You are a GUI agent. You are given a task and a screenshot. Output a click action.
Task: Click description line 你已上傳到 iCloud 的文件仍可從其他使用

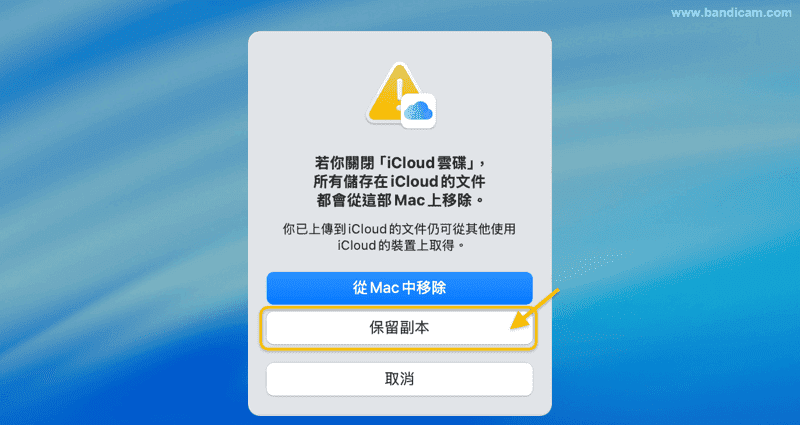pos(399,229)
